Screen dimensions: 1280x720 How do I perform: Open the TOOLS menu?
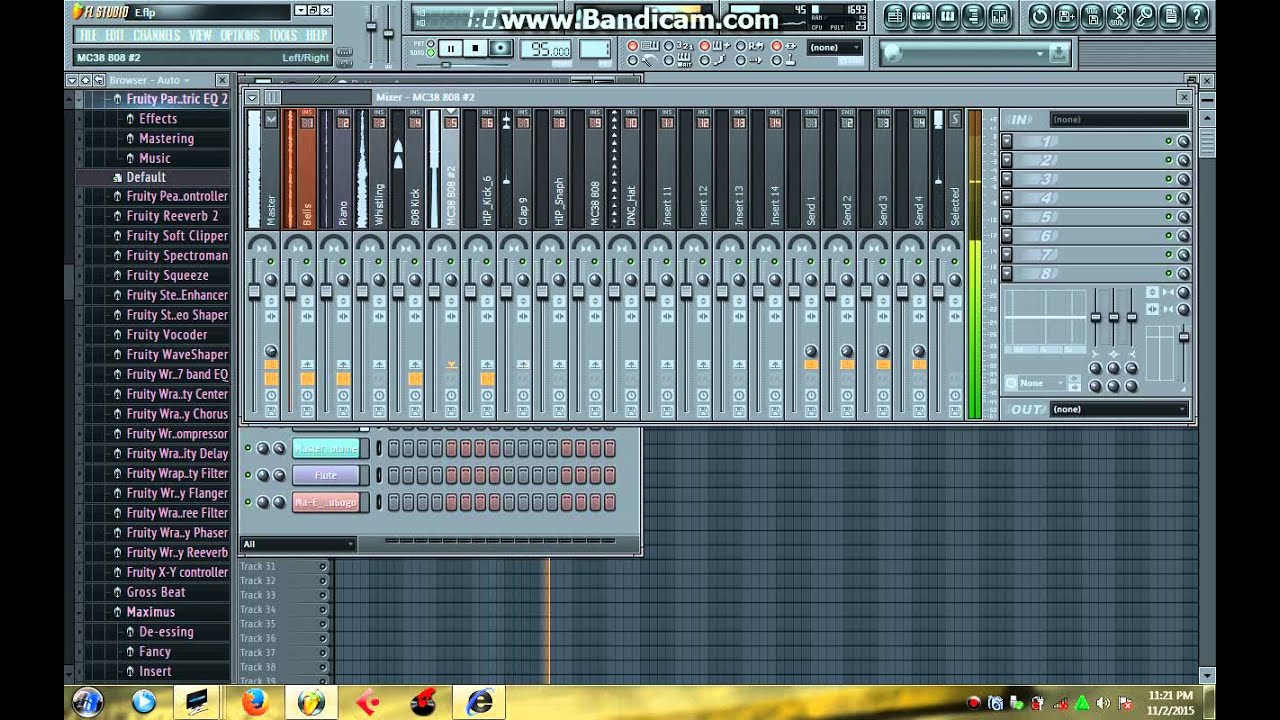point(283,35)
